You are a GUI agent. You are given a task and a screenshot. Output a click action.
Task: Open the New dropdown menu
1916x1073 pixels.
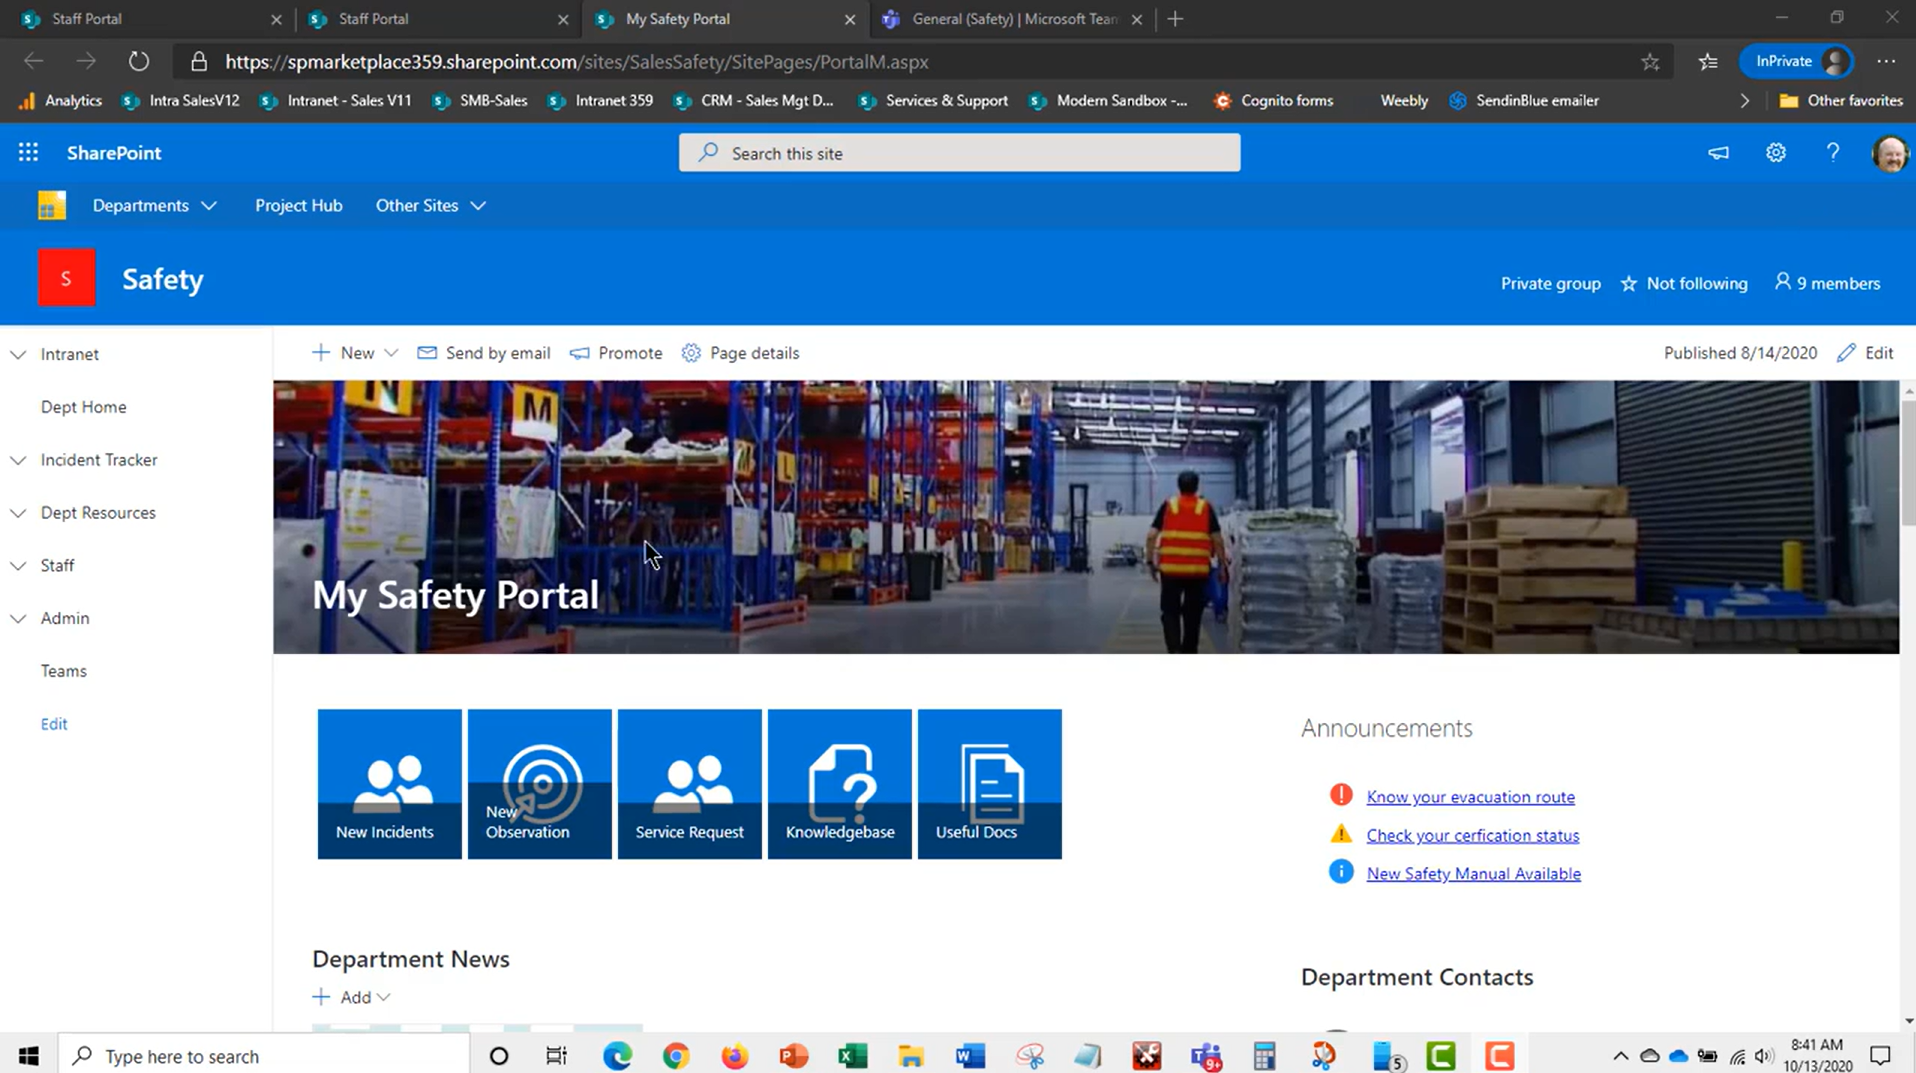[x=355, y=352]
